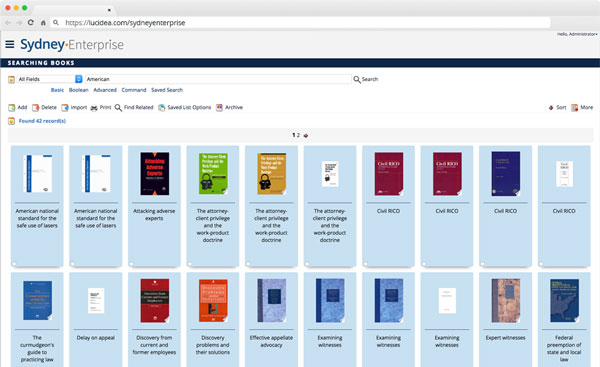Select checkbox on gold attorney-client privilege card

pos(248,264)
